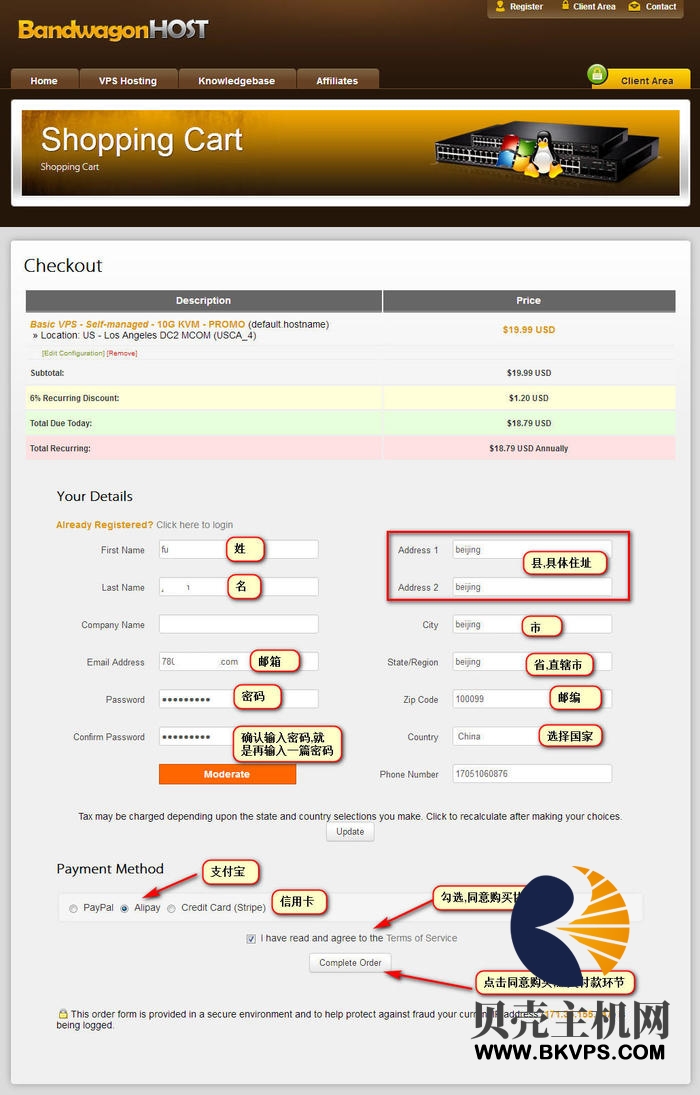This screenshot has height=1095, width=700.
Task: Open the Affiliates tab
Action: coord(337,80)
